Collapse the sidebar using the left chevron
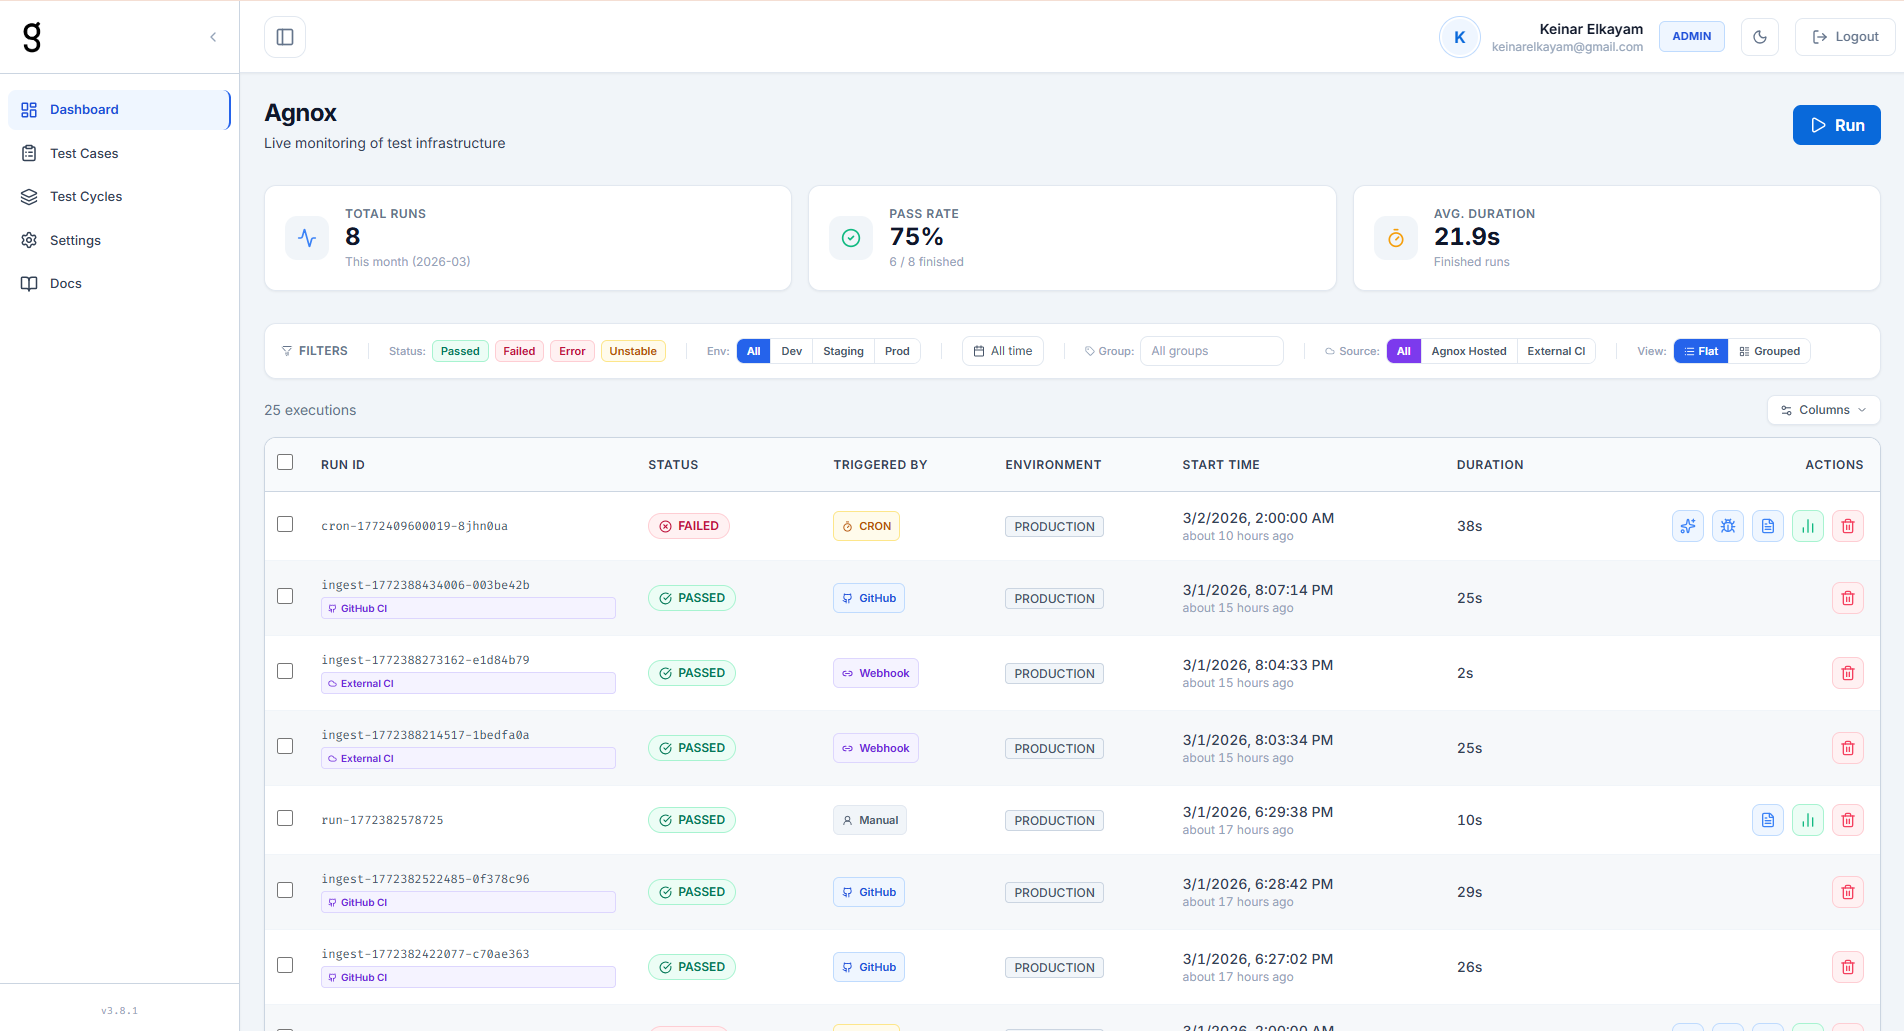 [x=213, y=37]
